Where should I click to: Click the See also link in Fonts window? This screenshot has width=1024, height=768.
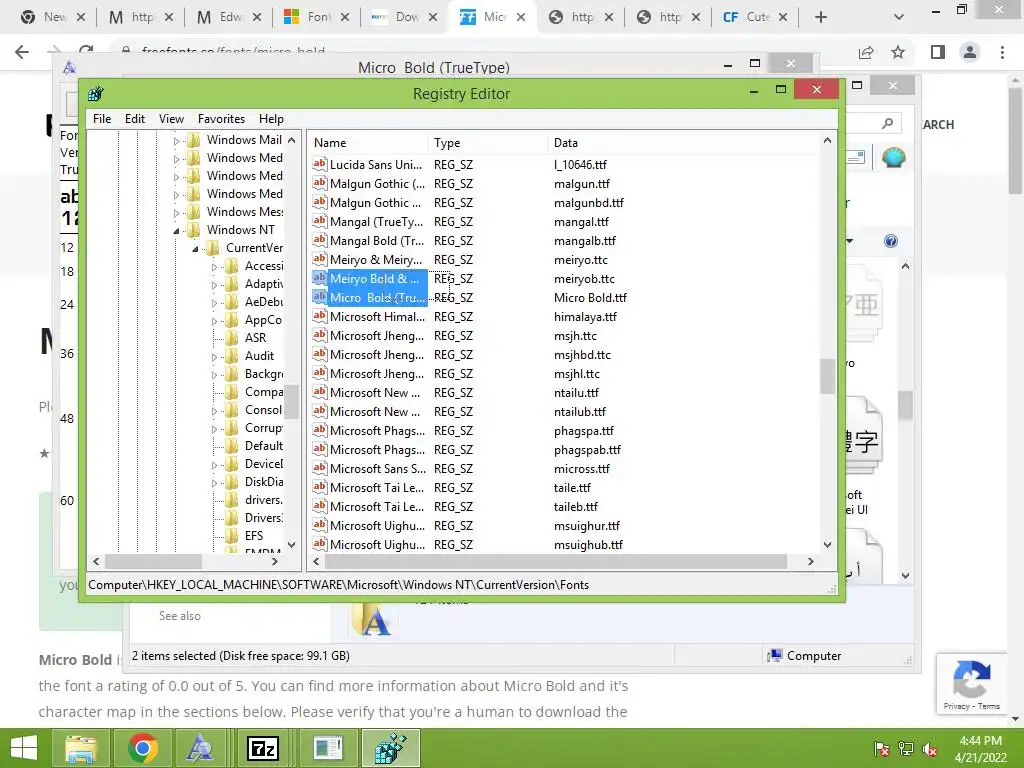pos(180,616)
